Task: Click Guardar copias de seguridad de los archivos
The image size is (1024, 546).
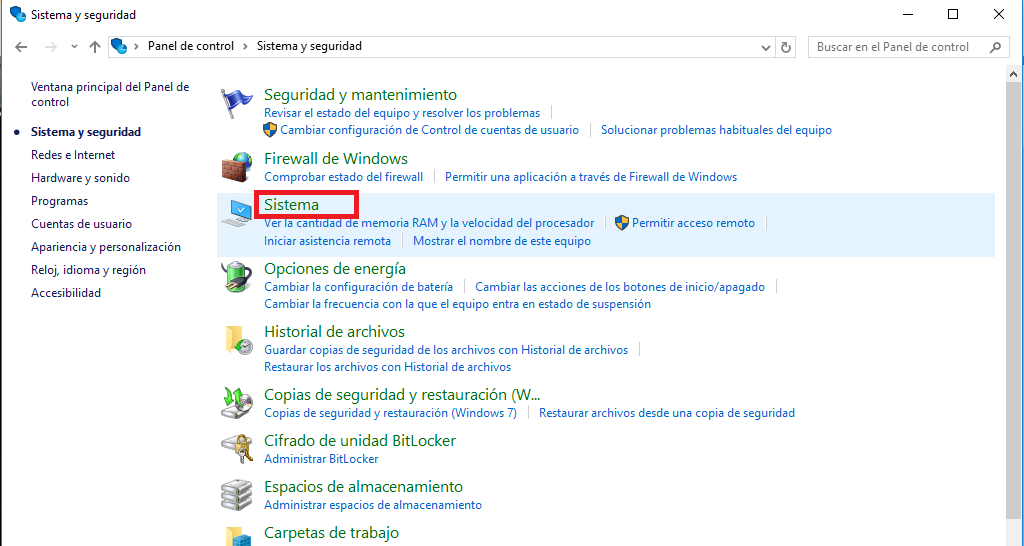Action: (446, 350)
